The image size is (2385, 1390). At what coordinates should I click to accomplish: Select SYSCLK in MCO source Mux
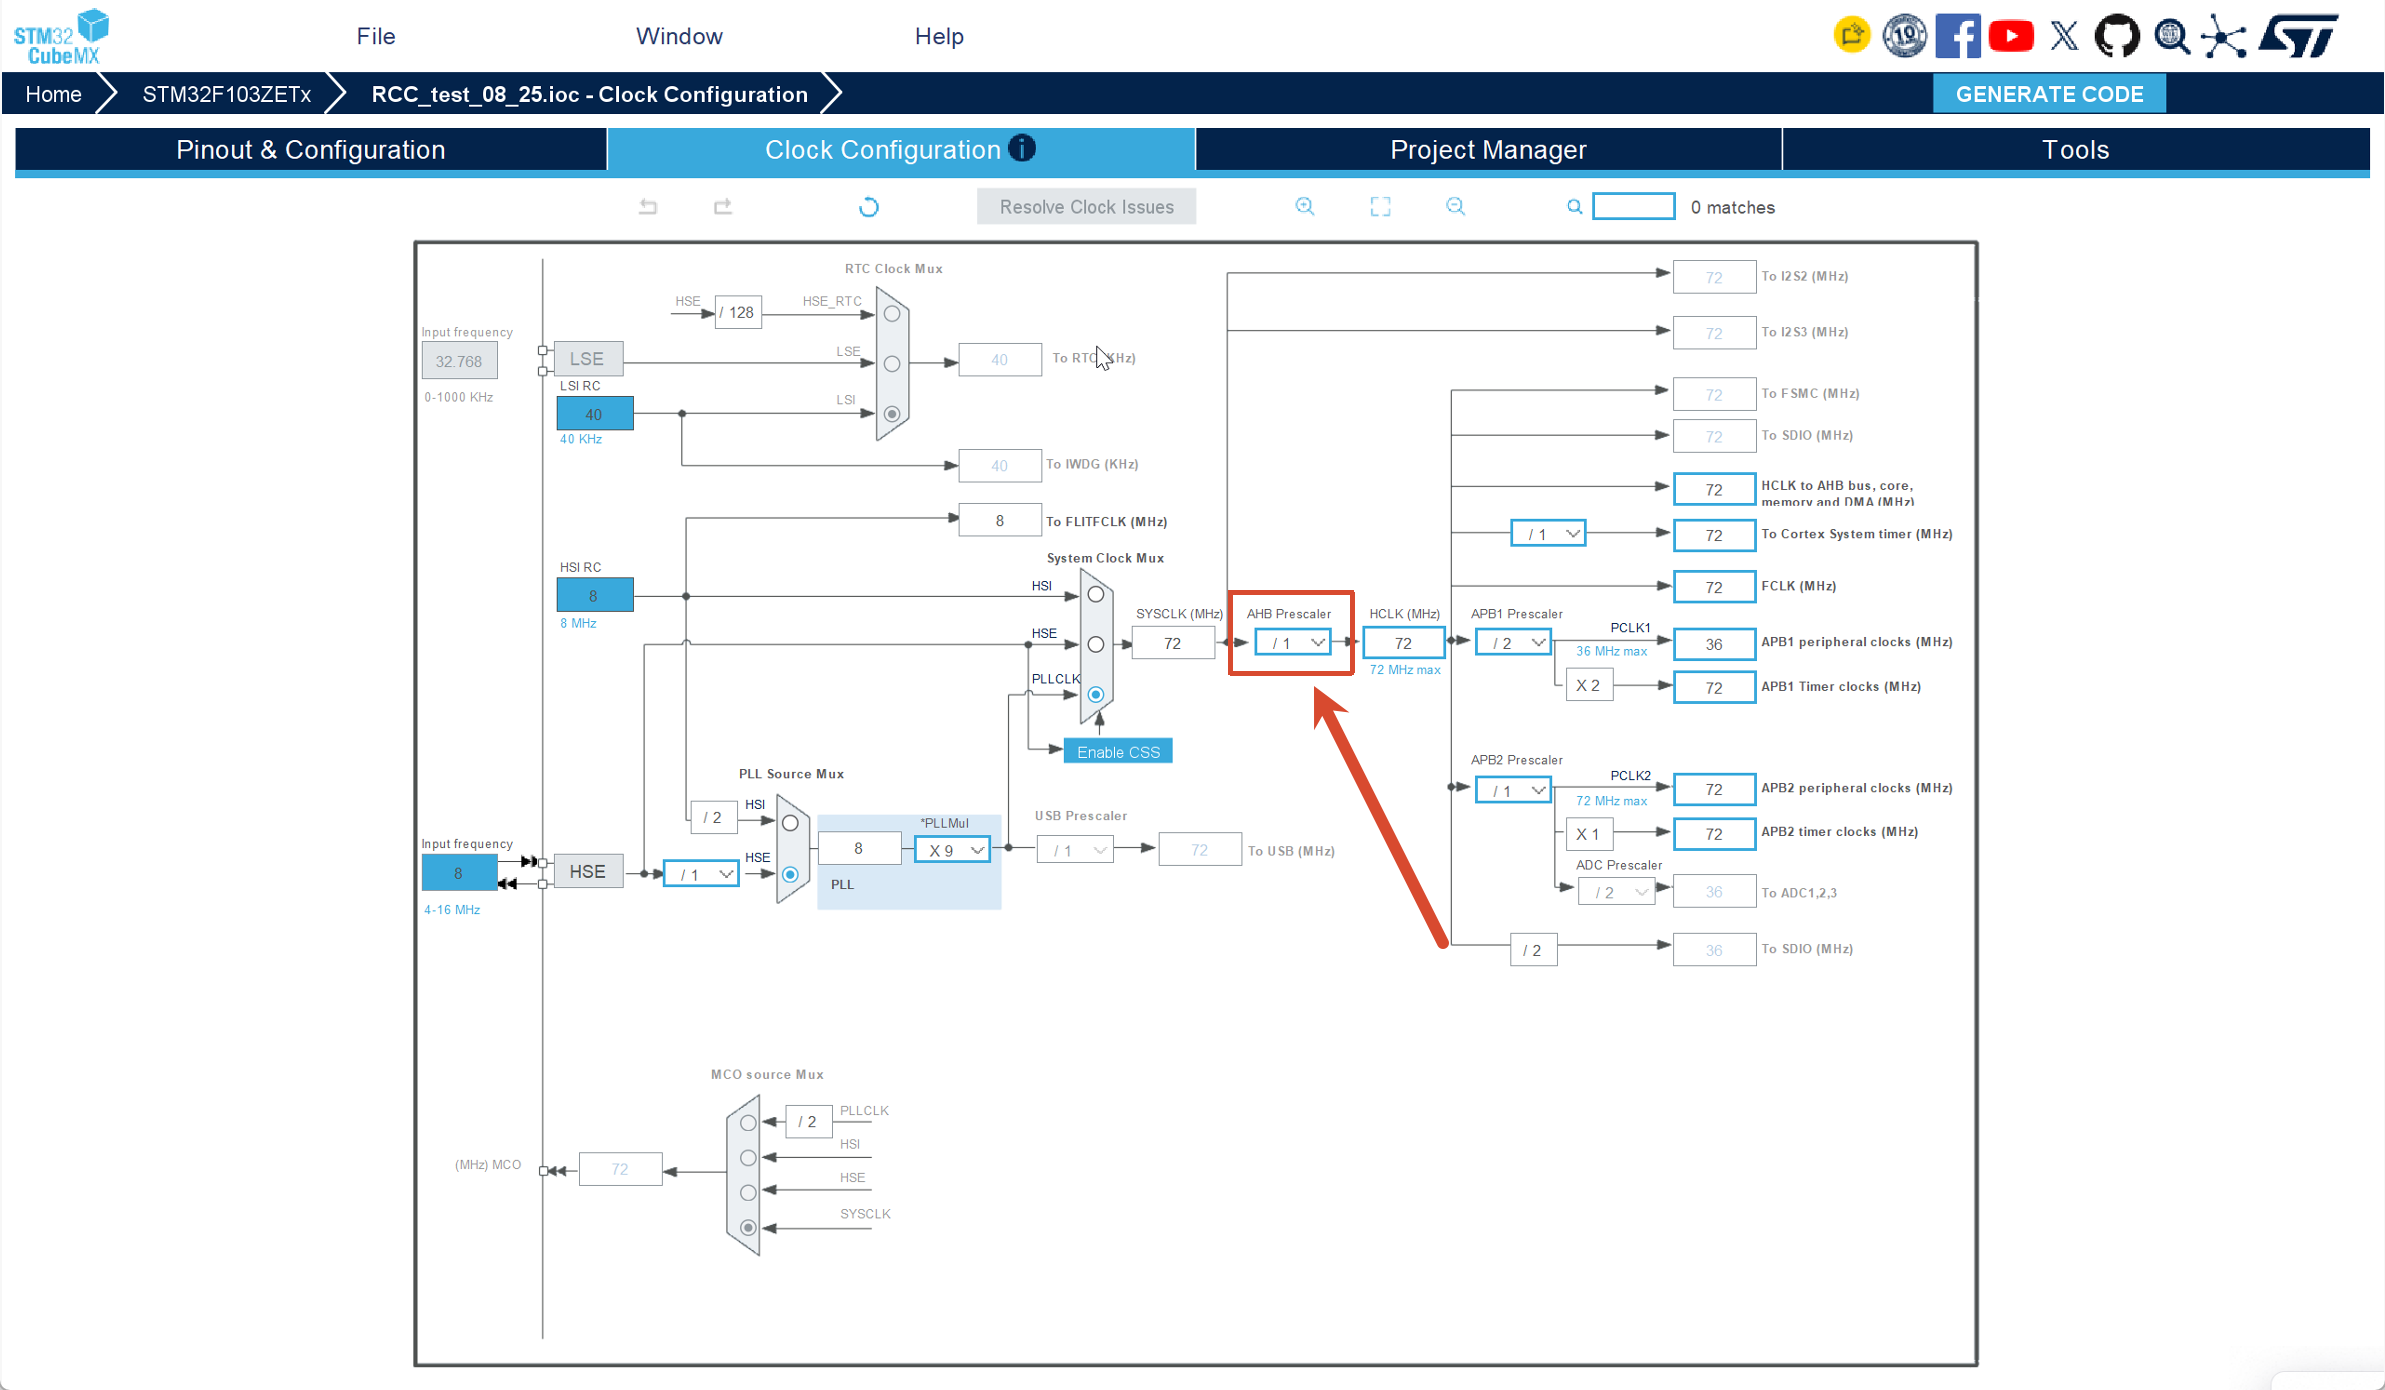click(748, 1227)
